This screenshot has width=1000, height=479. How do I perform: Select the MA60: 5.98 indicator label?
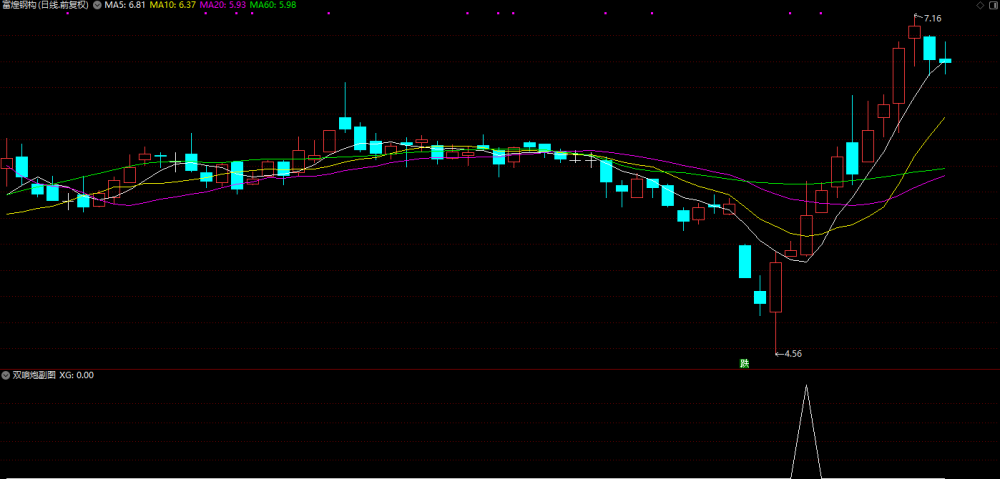coord(272,5)
